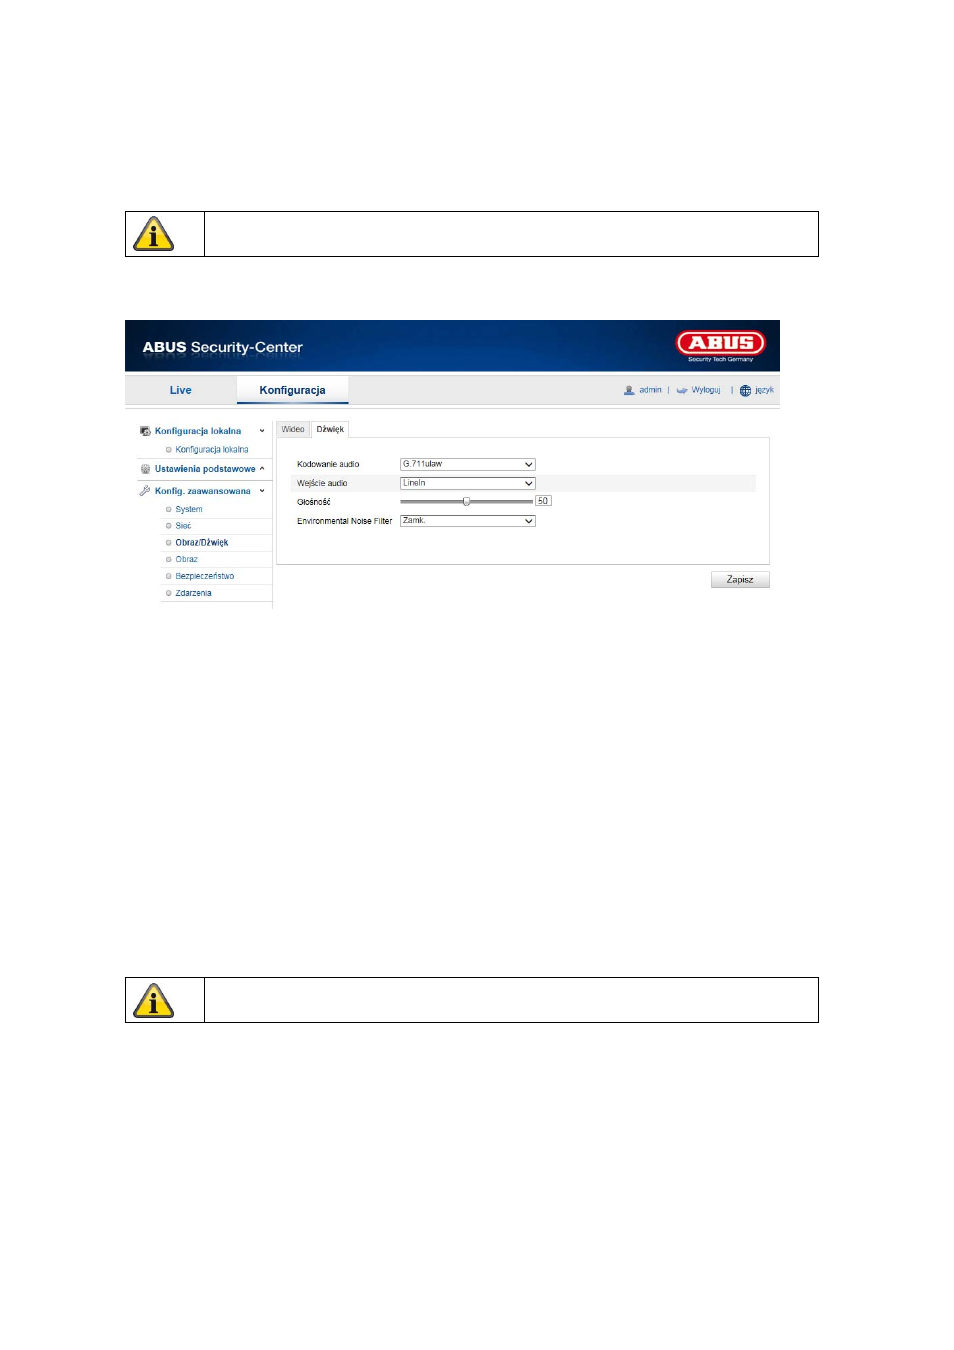This screenshot has width=954, height=1350.
Task: Save settings with Zapisz button
Action: coord(740,580)
